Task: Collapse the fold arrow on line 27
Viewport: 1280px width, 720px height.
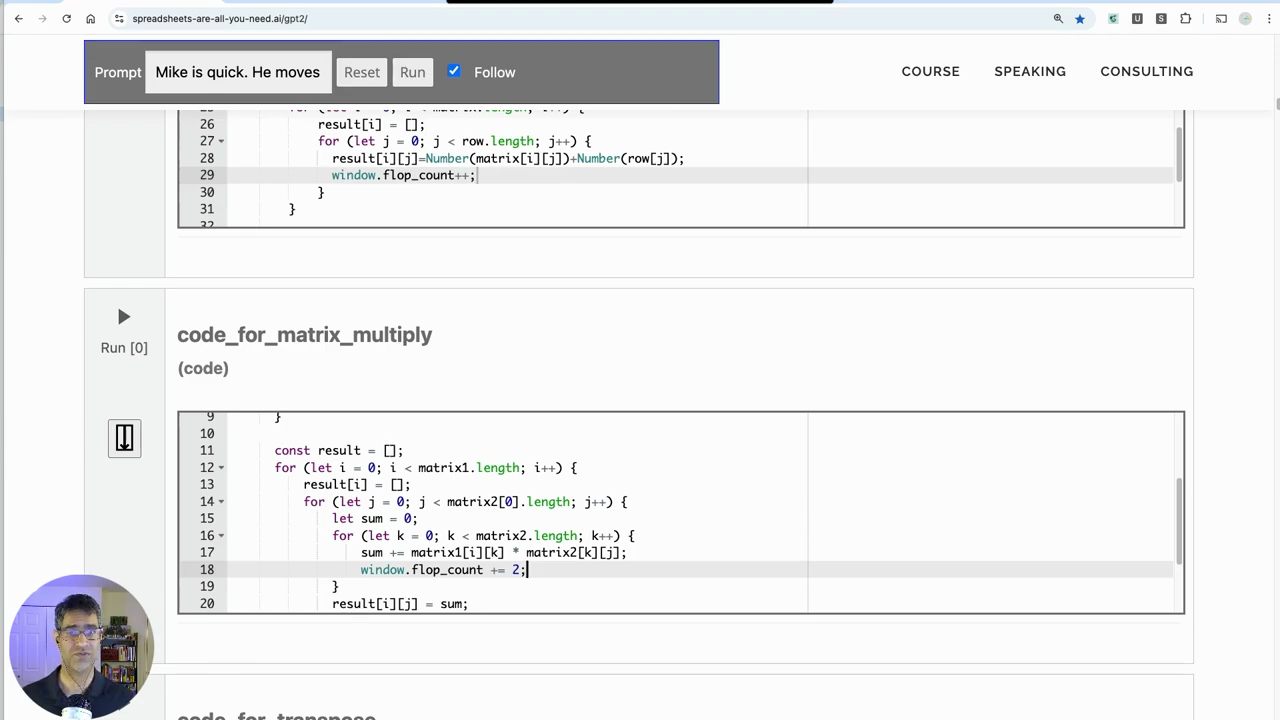Action: pos(221,141)
